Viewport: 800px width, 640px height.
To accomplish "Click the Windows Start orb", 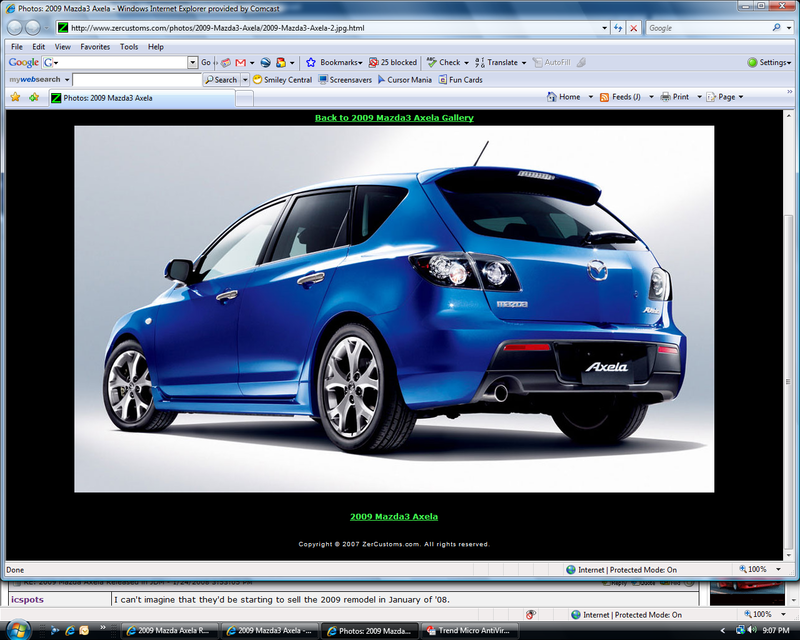I will (x=18, y=630).
